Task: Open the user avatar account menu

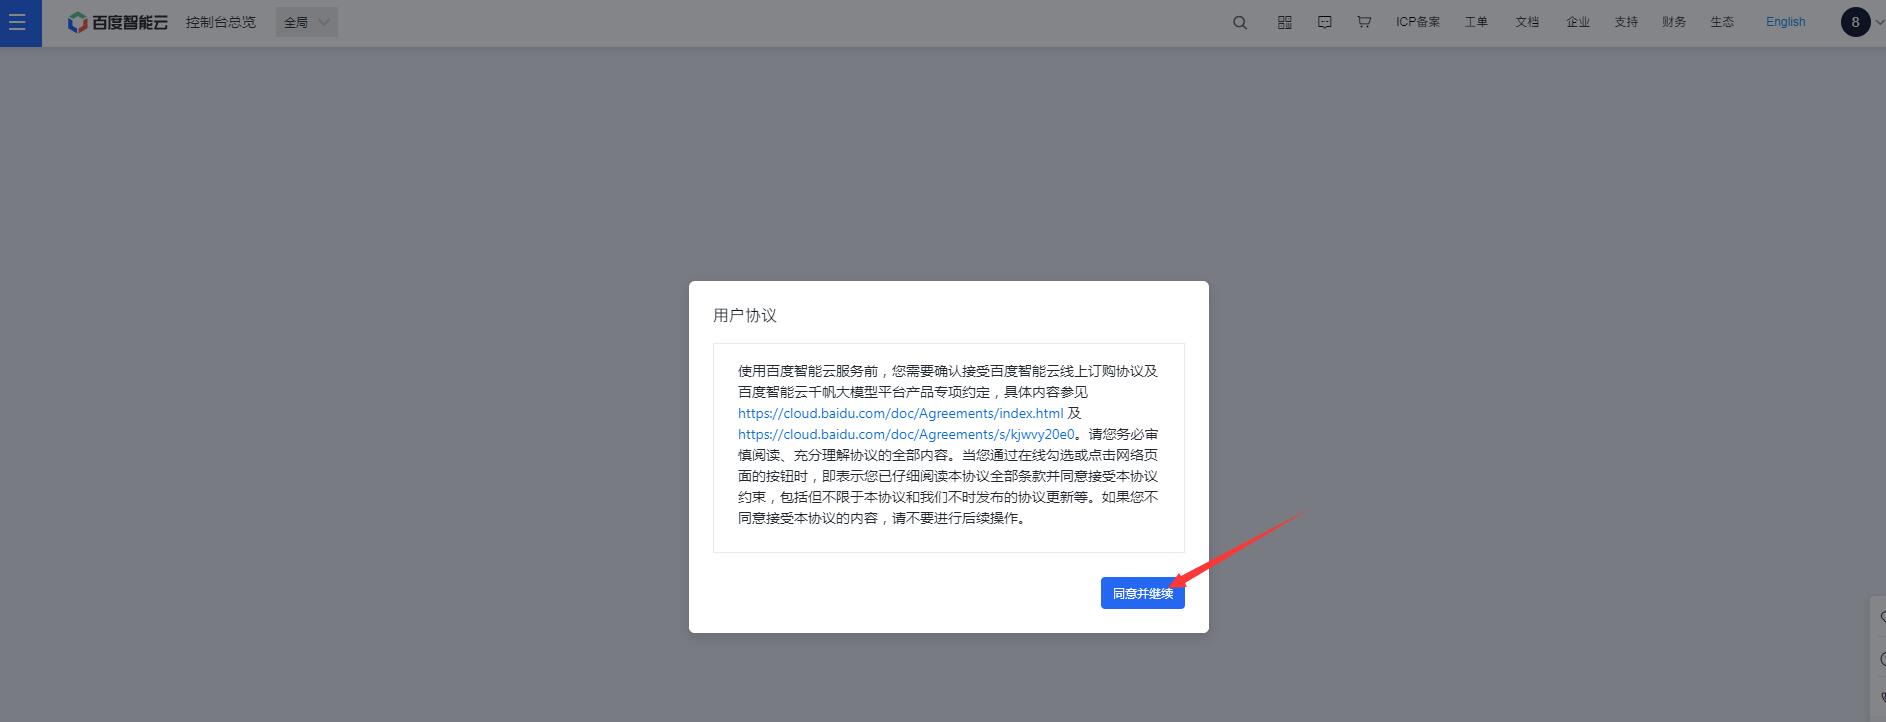Action: tap(1856, 22)
